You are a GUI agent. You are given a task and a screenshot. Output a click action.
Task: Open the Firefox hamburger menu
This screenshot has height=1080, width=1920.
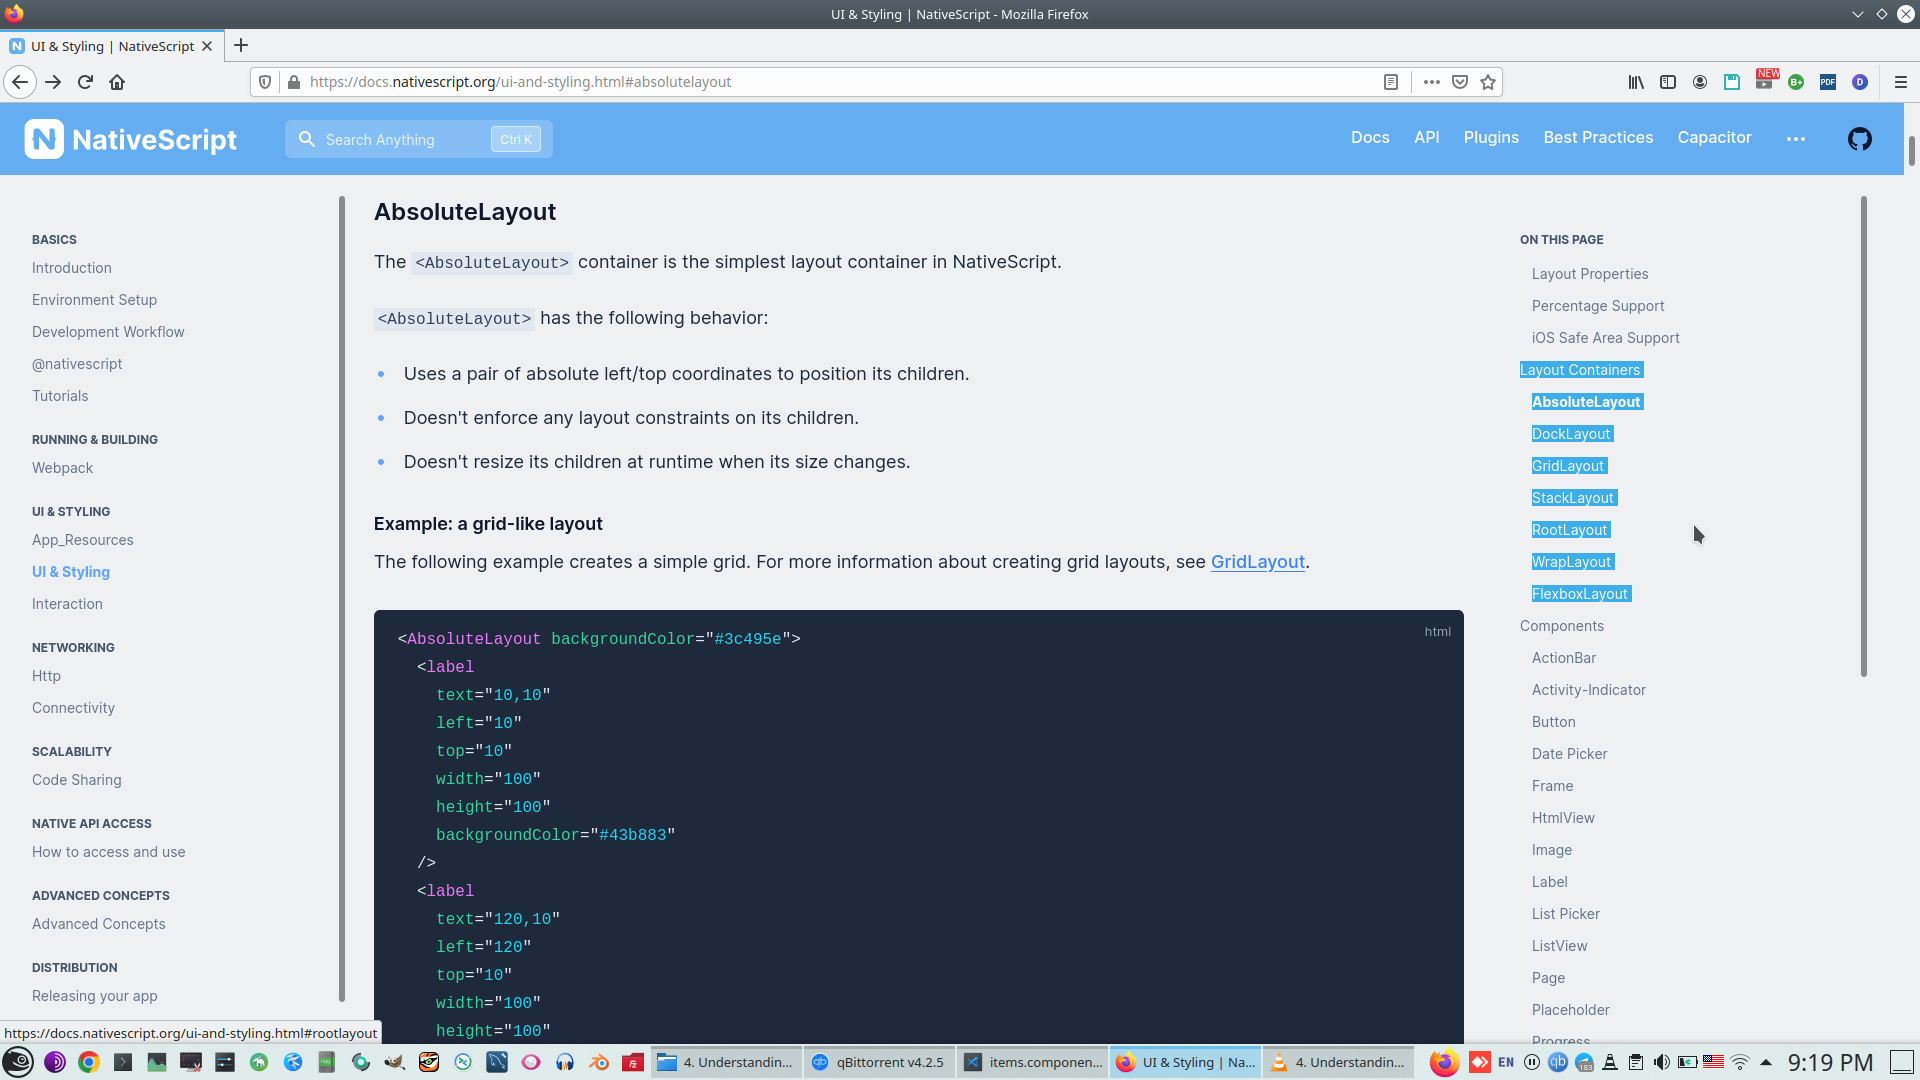(x=1903, y=82)
